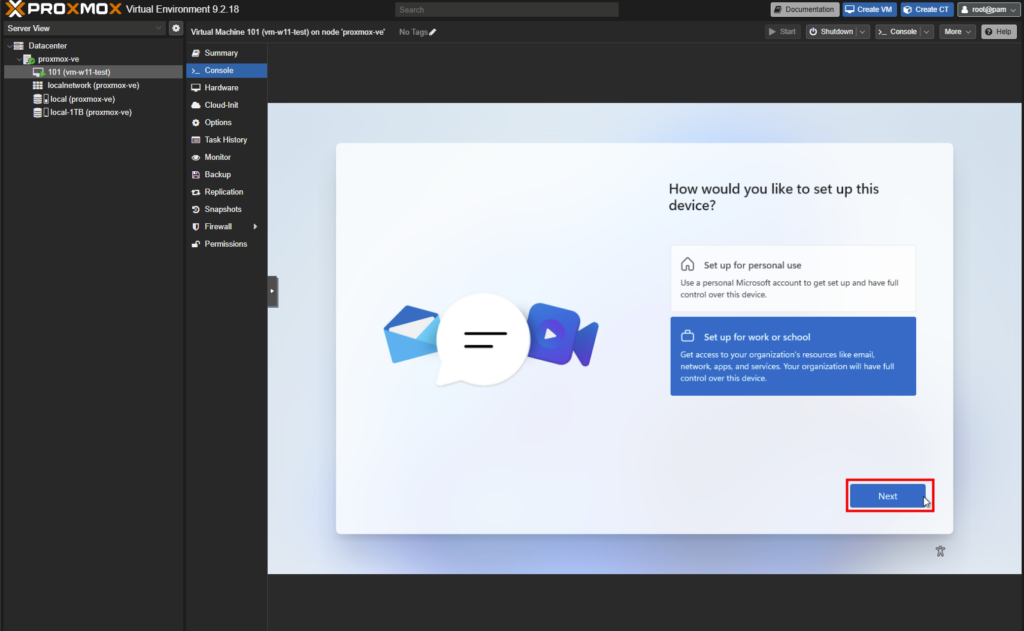Image resolution: width=1024 pixels, height=631 pixels.
Task: Click the Documentation button
Action: (x=805, y=9)
